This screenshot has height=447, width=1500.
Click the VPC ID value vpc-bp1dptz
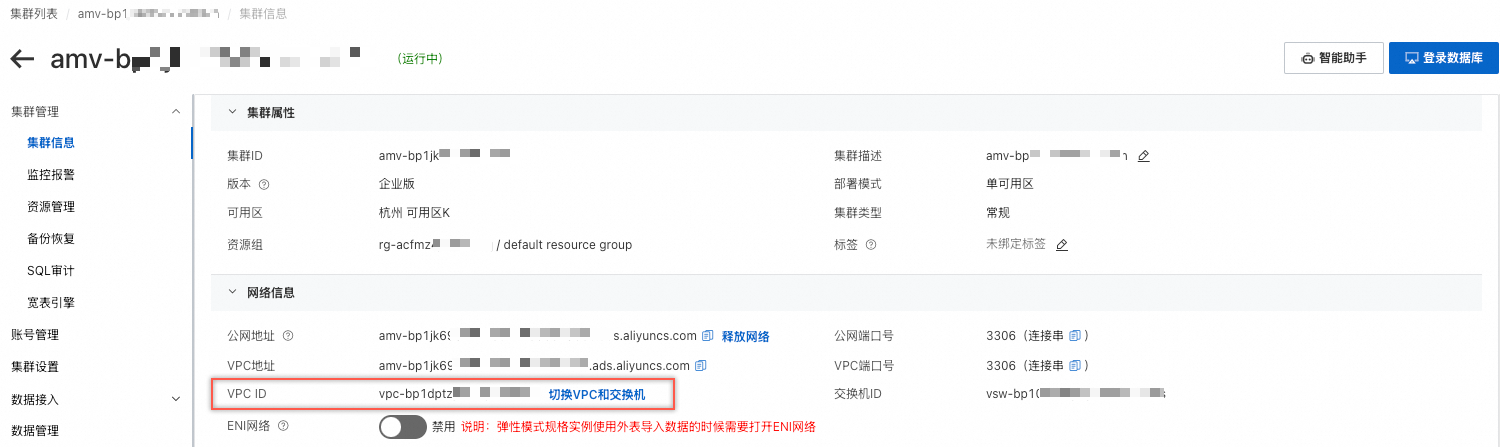454,395
